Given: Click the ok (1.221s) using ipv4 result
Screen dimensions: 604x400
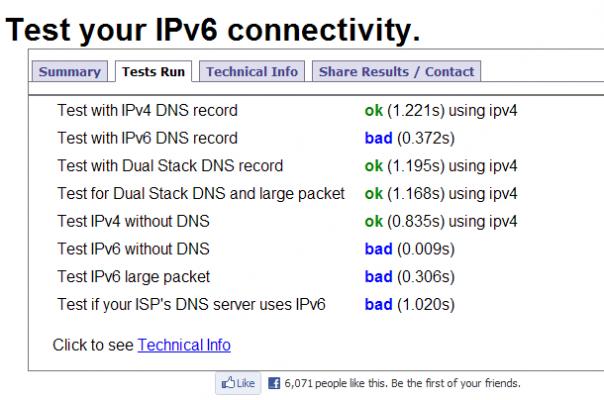Looking at the screenshot, I should point(440,110).
